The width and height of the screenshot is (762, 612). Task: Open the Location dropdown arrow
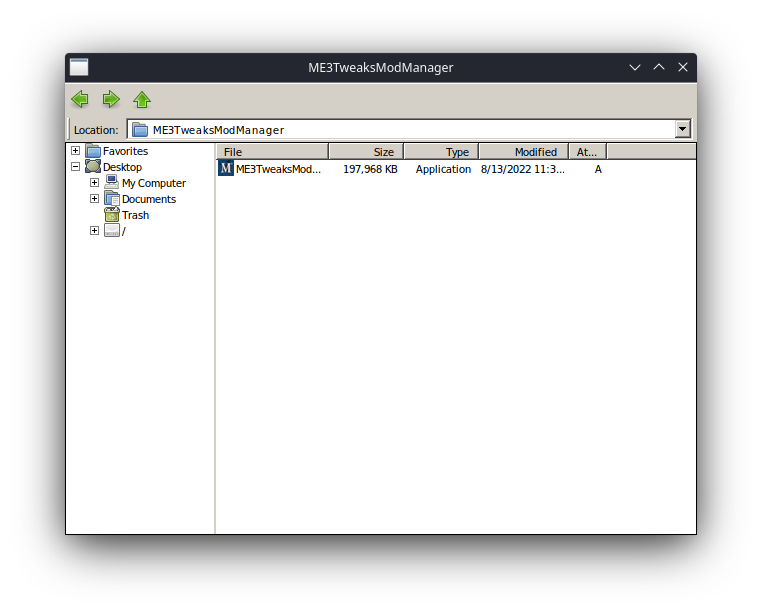(682, 129)
